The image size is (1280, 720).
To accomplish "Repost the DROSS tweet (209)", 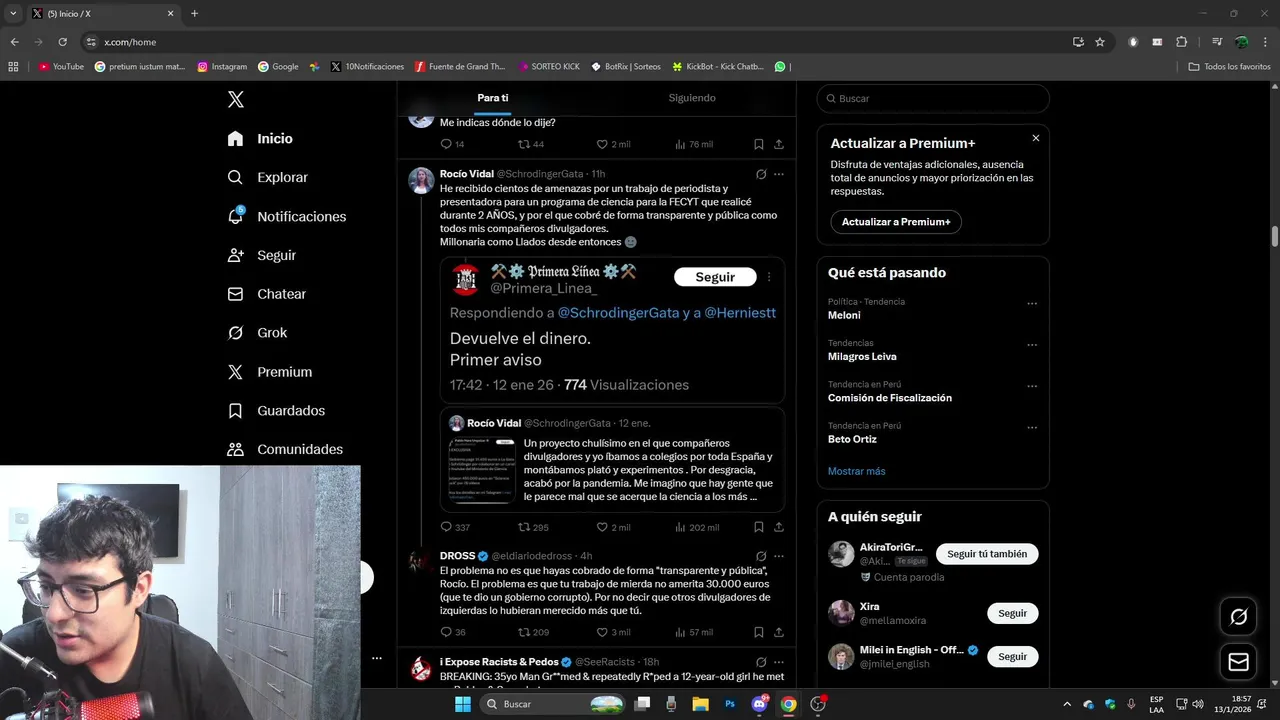I will [x=533, y=632].
